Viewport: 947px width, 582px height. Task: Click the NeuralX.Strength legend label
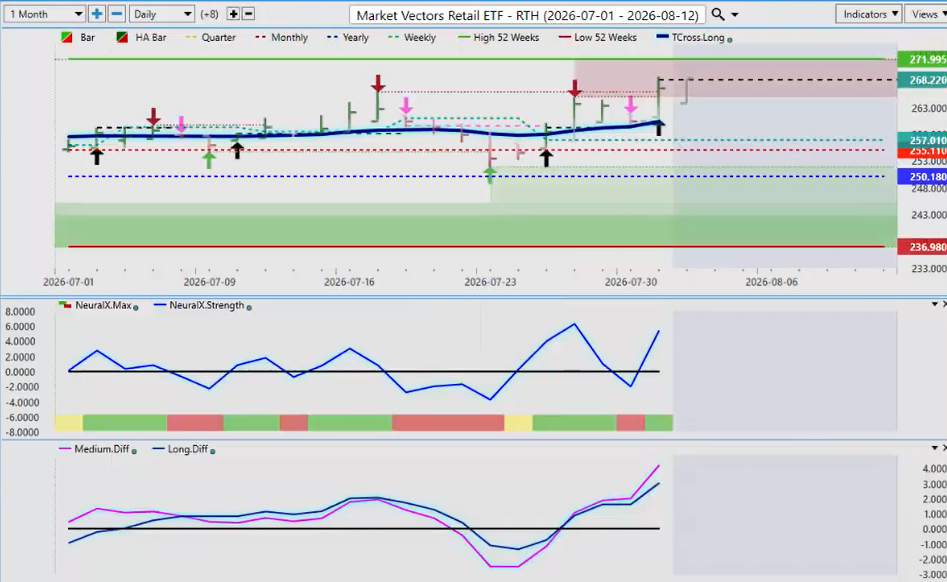(x=207, y=305)
